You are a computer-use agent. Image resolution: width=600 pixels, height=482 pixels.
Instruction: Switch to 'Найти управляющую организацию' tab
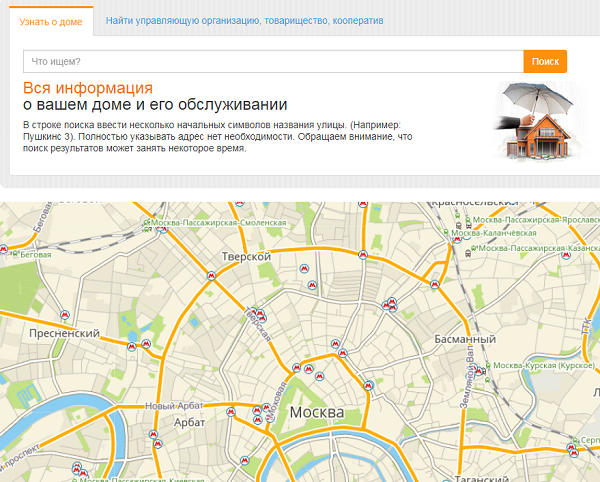click(244, 20)
